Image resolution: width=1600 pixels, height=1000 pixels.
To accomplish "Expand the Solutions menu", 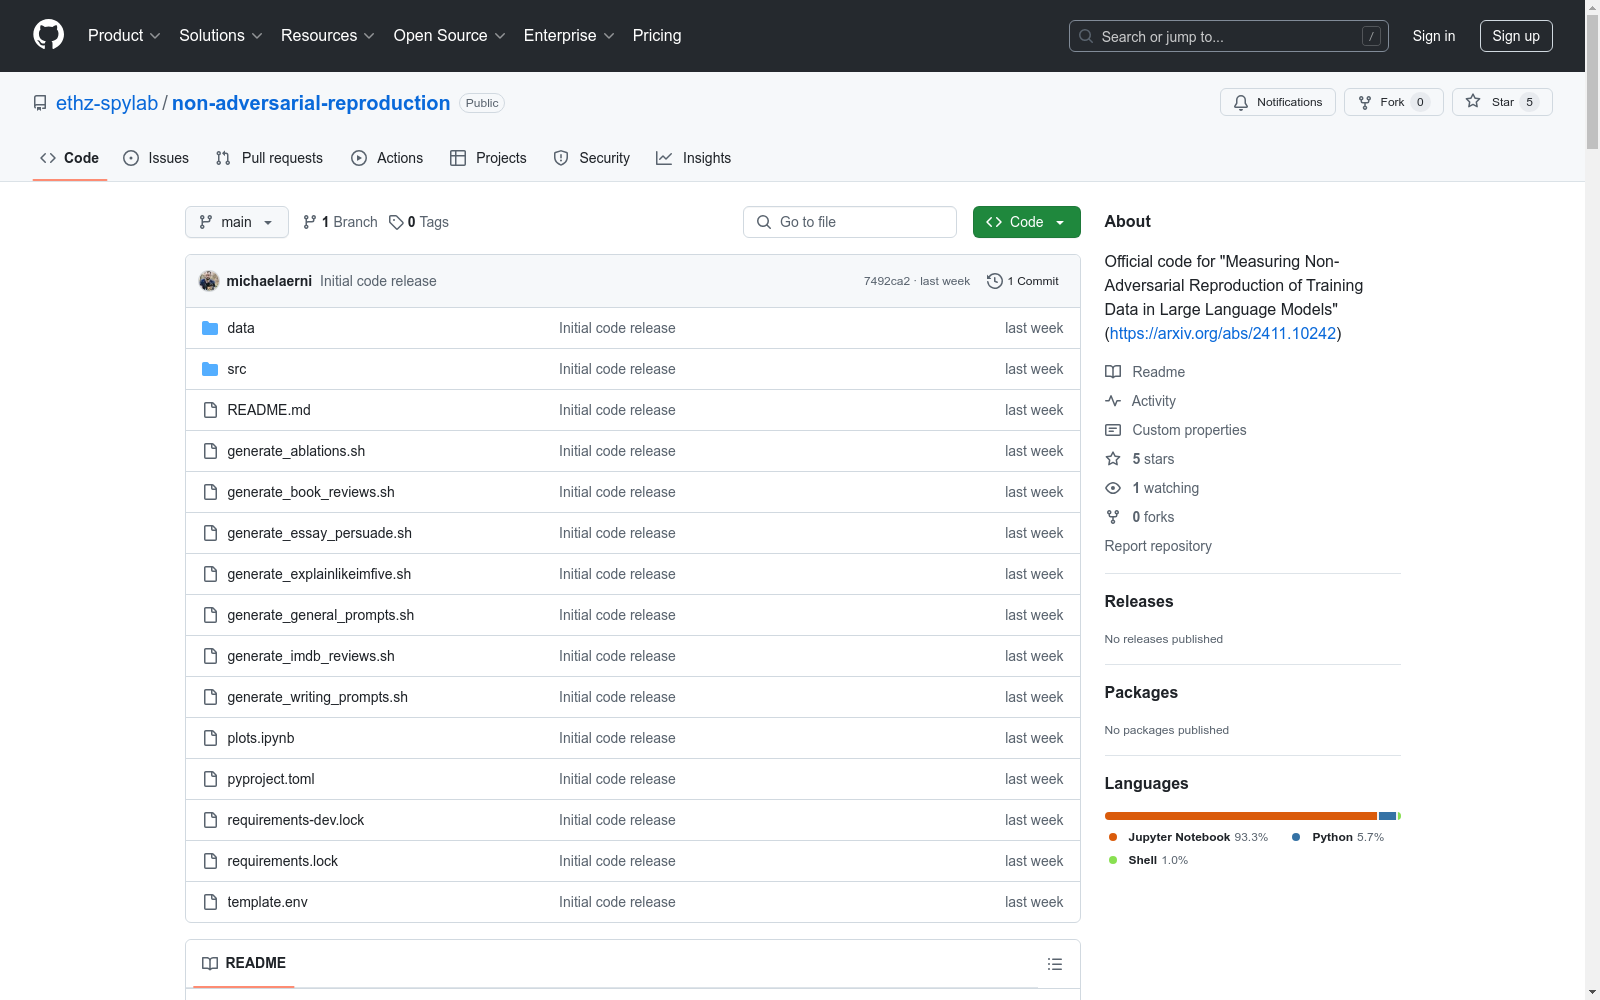I will [x=221, y=36].
